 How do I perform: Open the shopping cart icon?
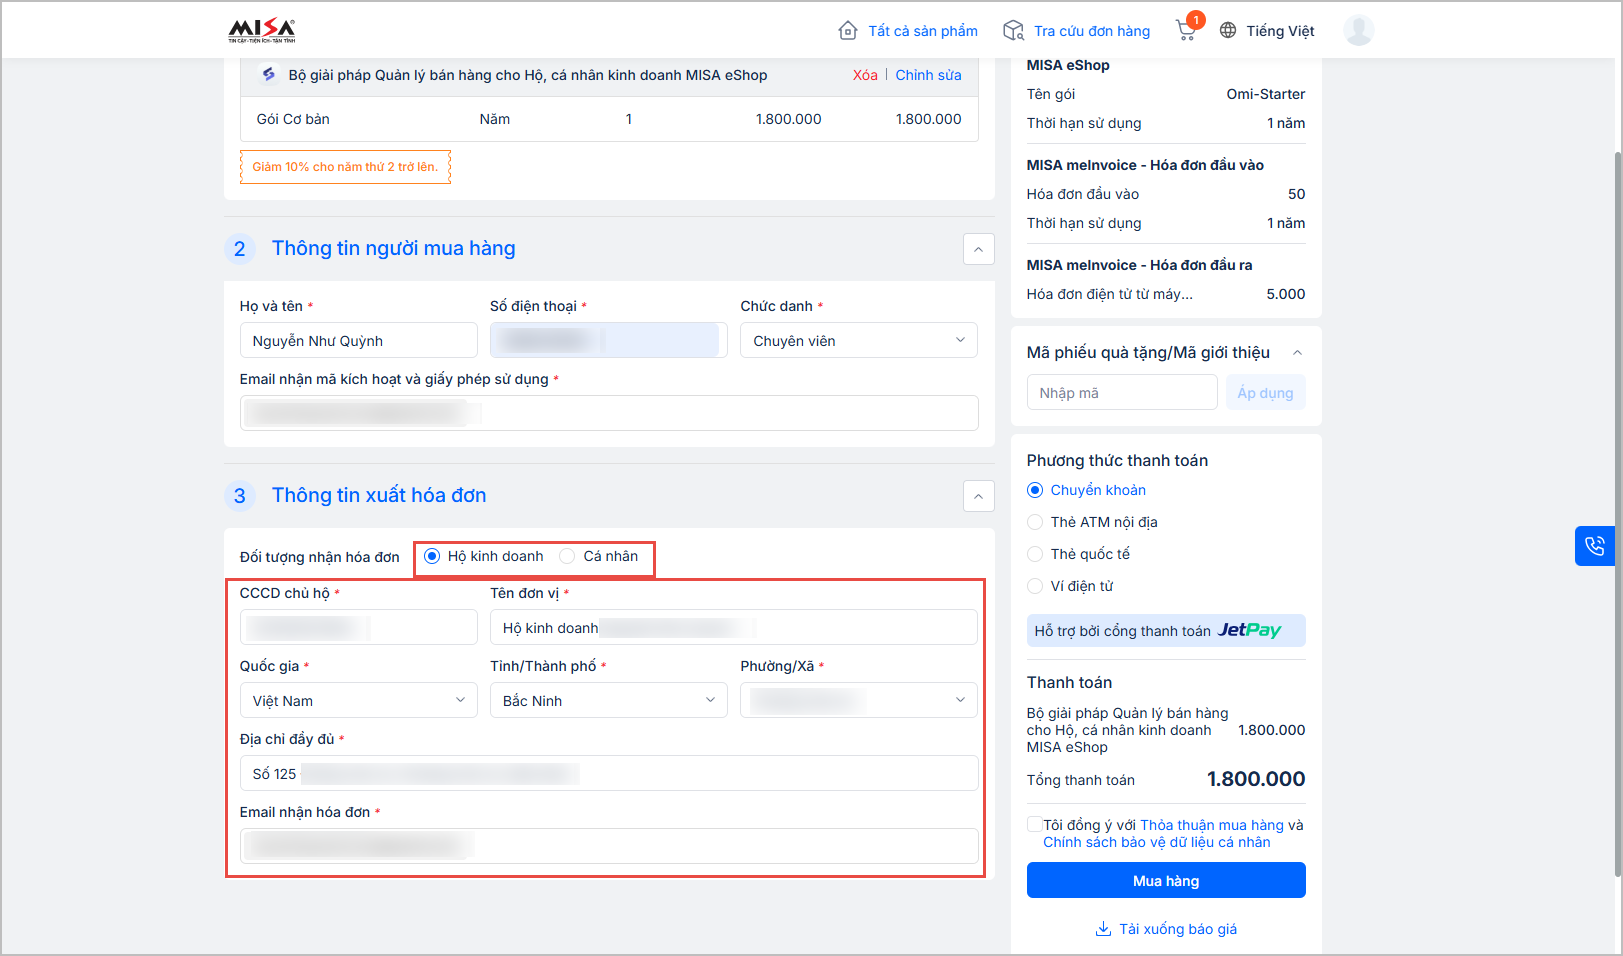1186,31
